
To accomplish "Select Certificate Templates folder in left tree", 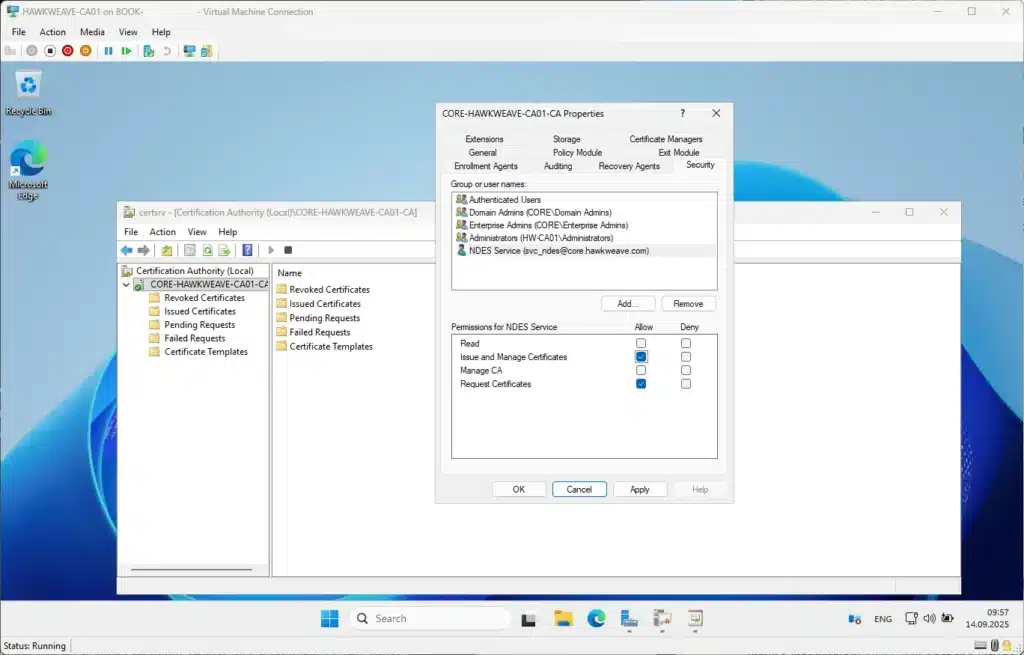I will (x=205, y=352).
